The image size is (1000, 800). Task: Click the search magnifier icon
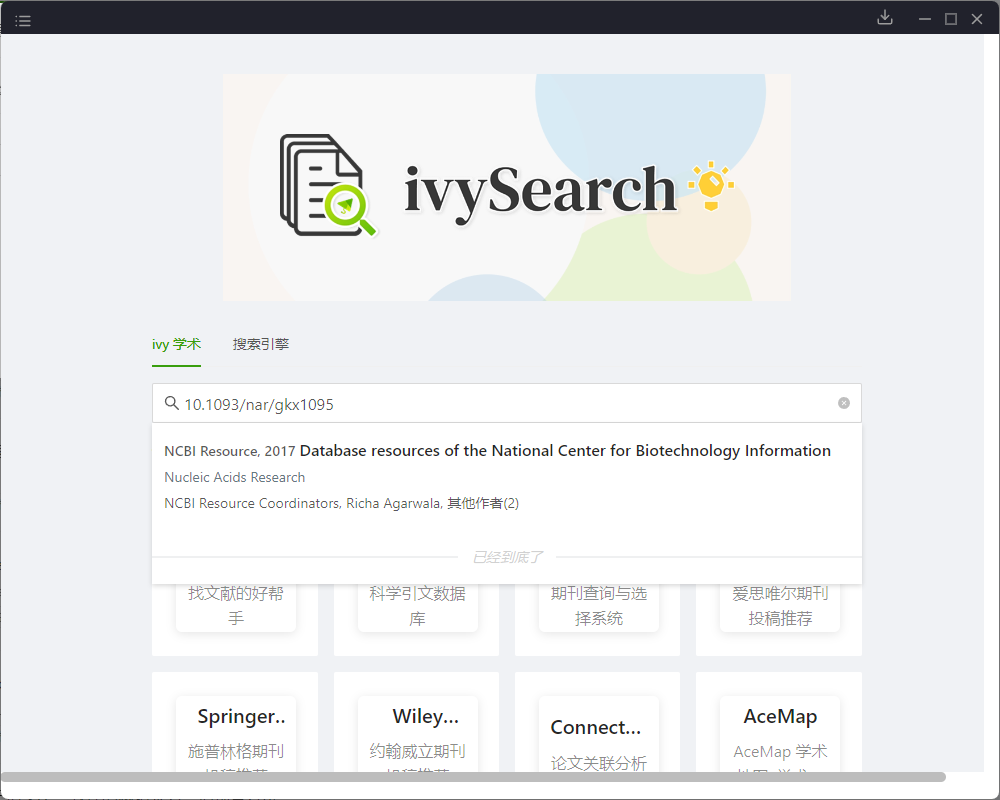[x=172, y=403]
